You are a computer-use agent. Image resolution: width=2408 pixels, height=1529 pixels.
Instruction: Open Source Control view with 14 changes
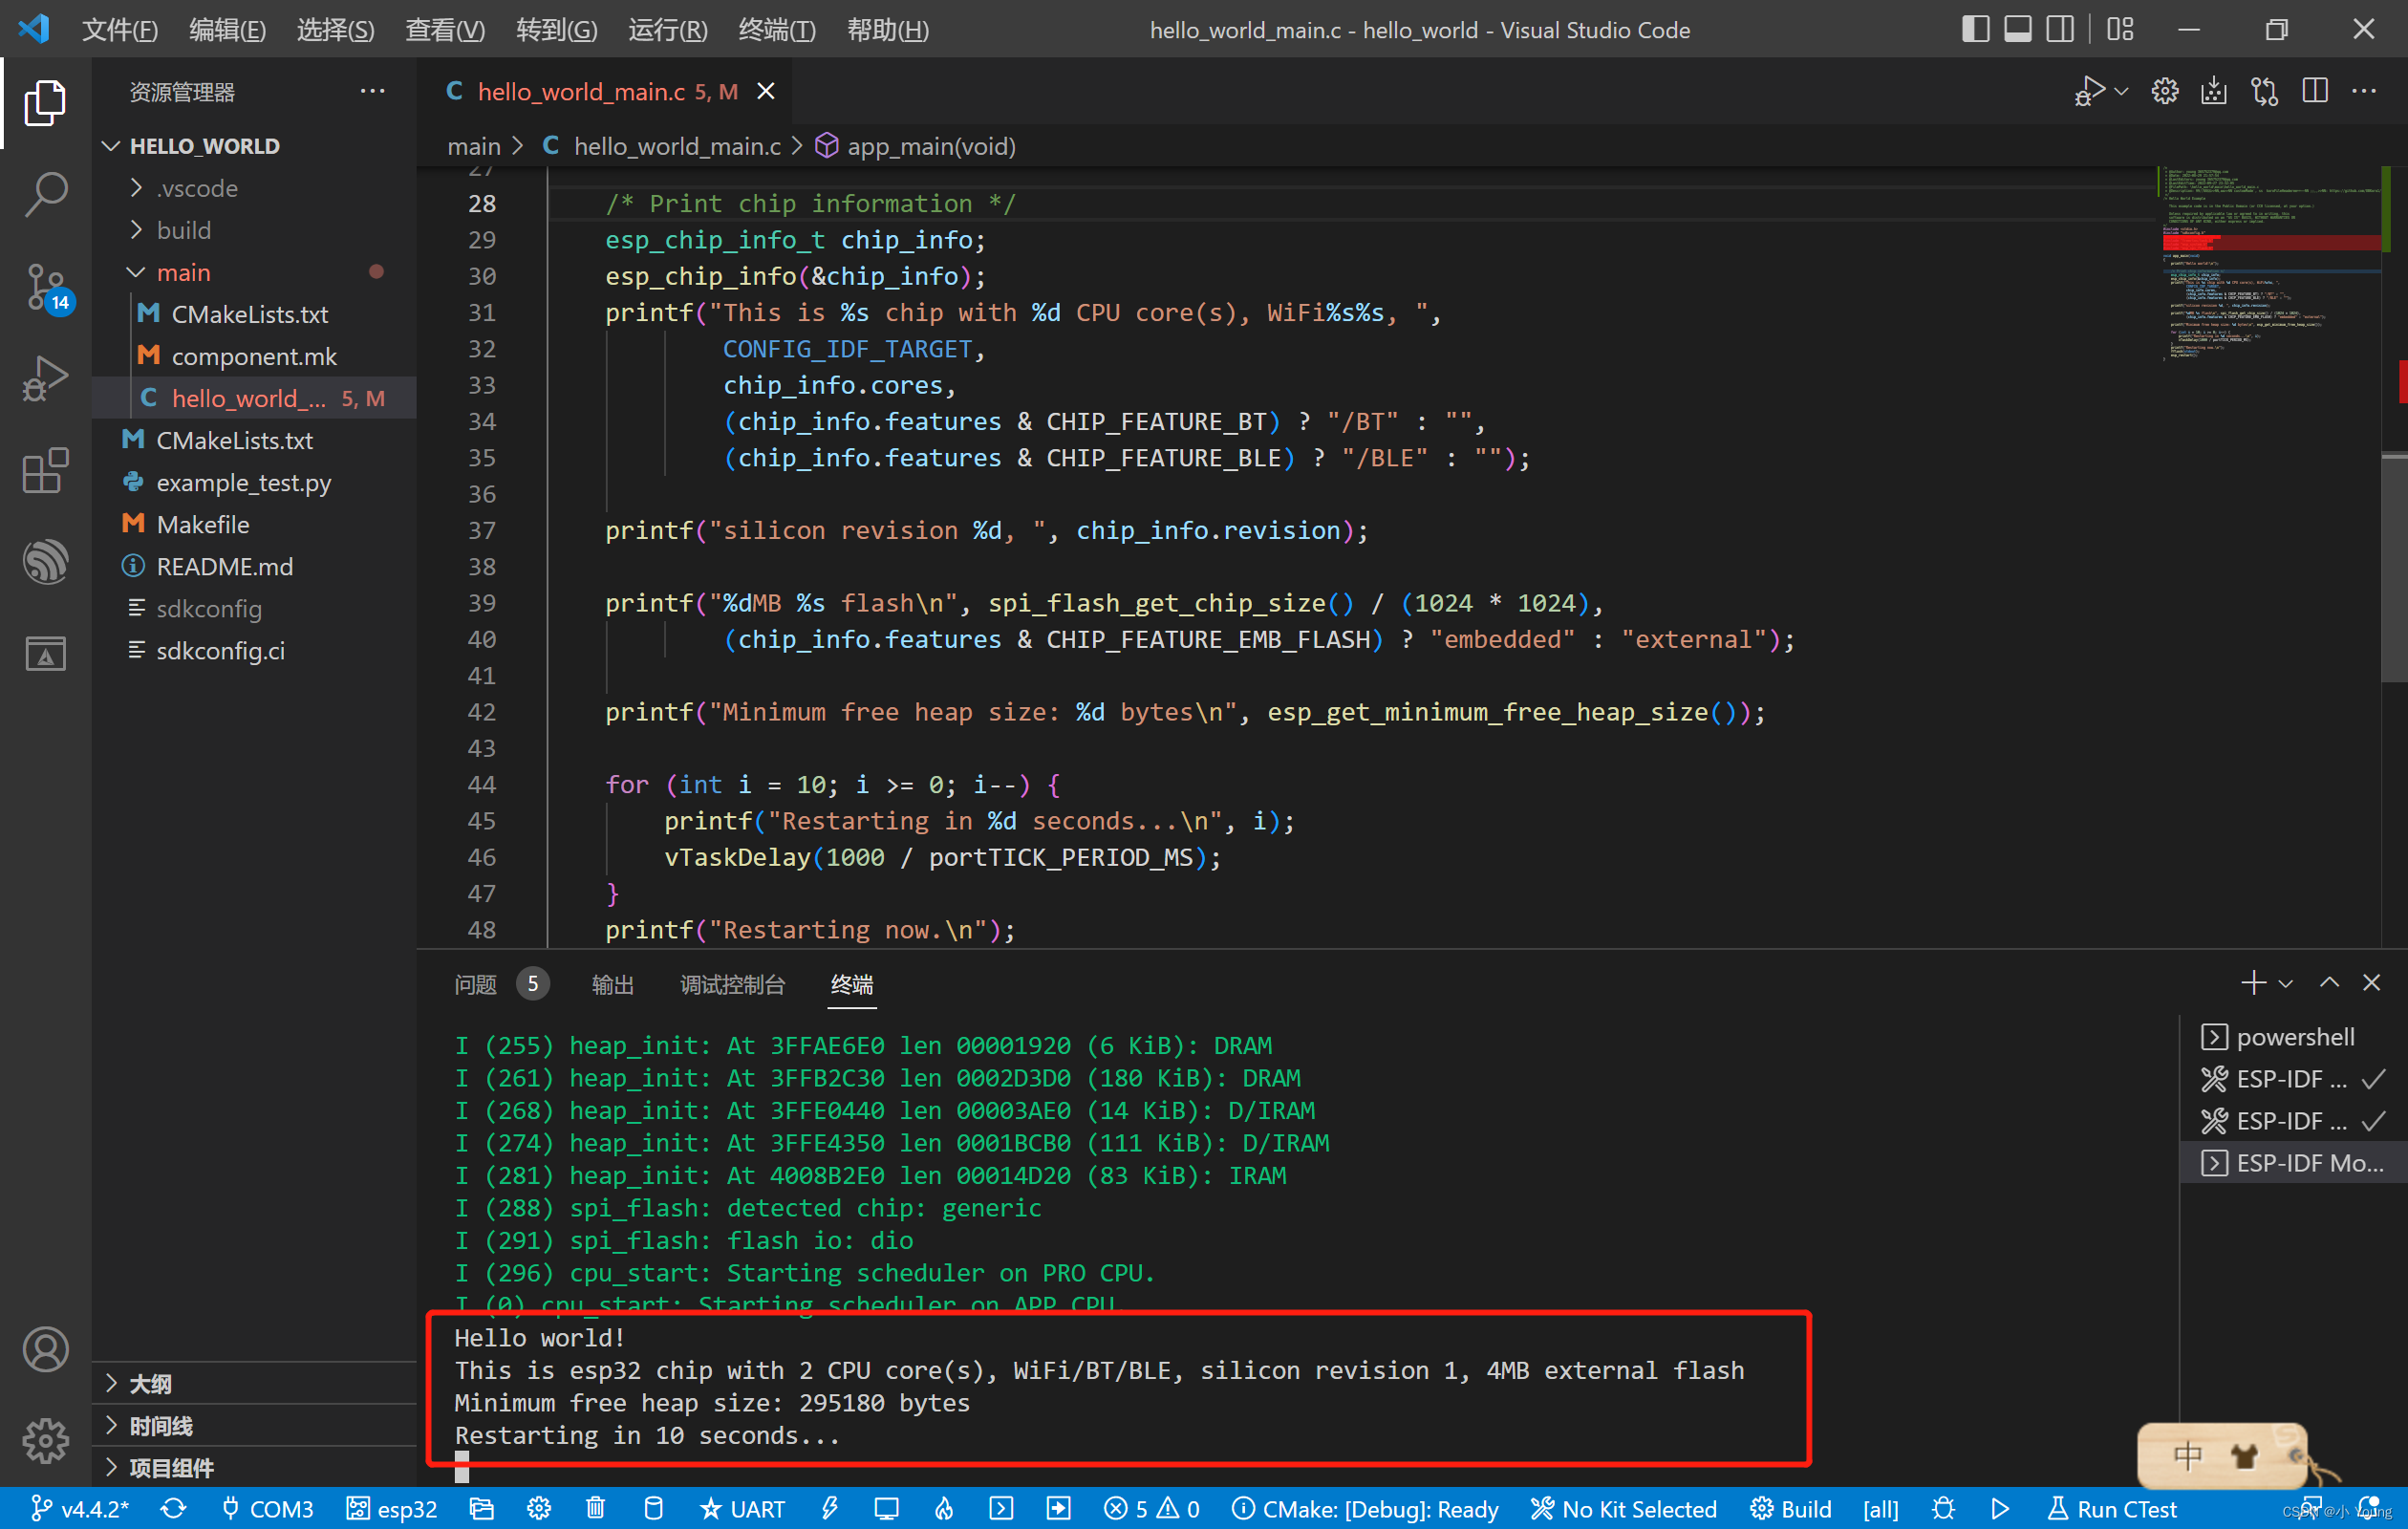(x=46, y=289)
